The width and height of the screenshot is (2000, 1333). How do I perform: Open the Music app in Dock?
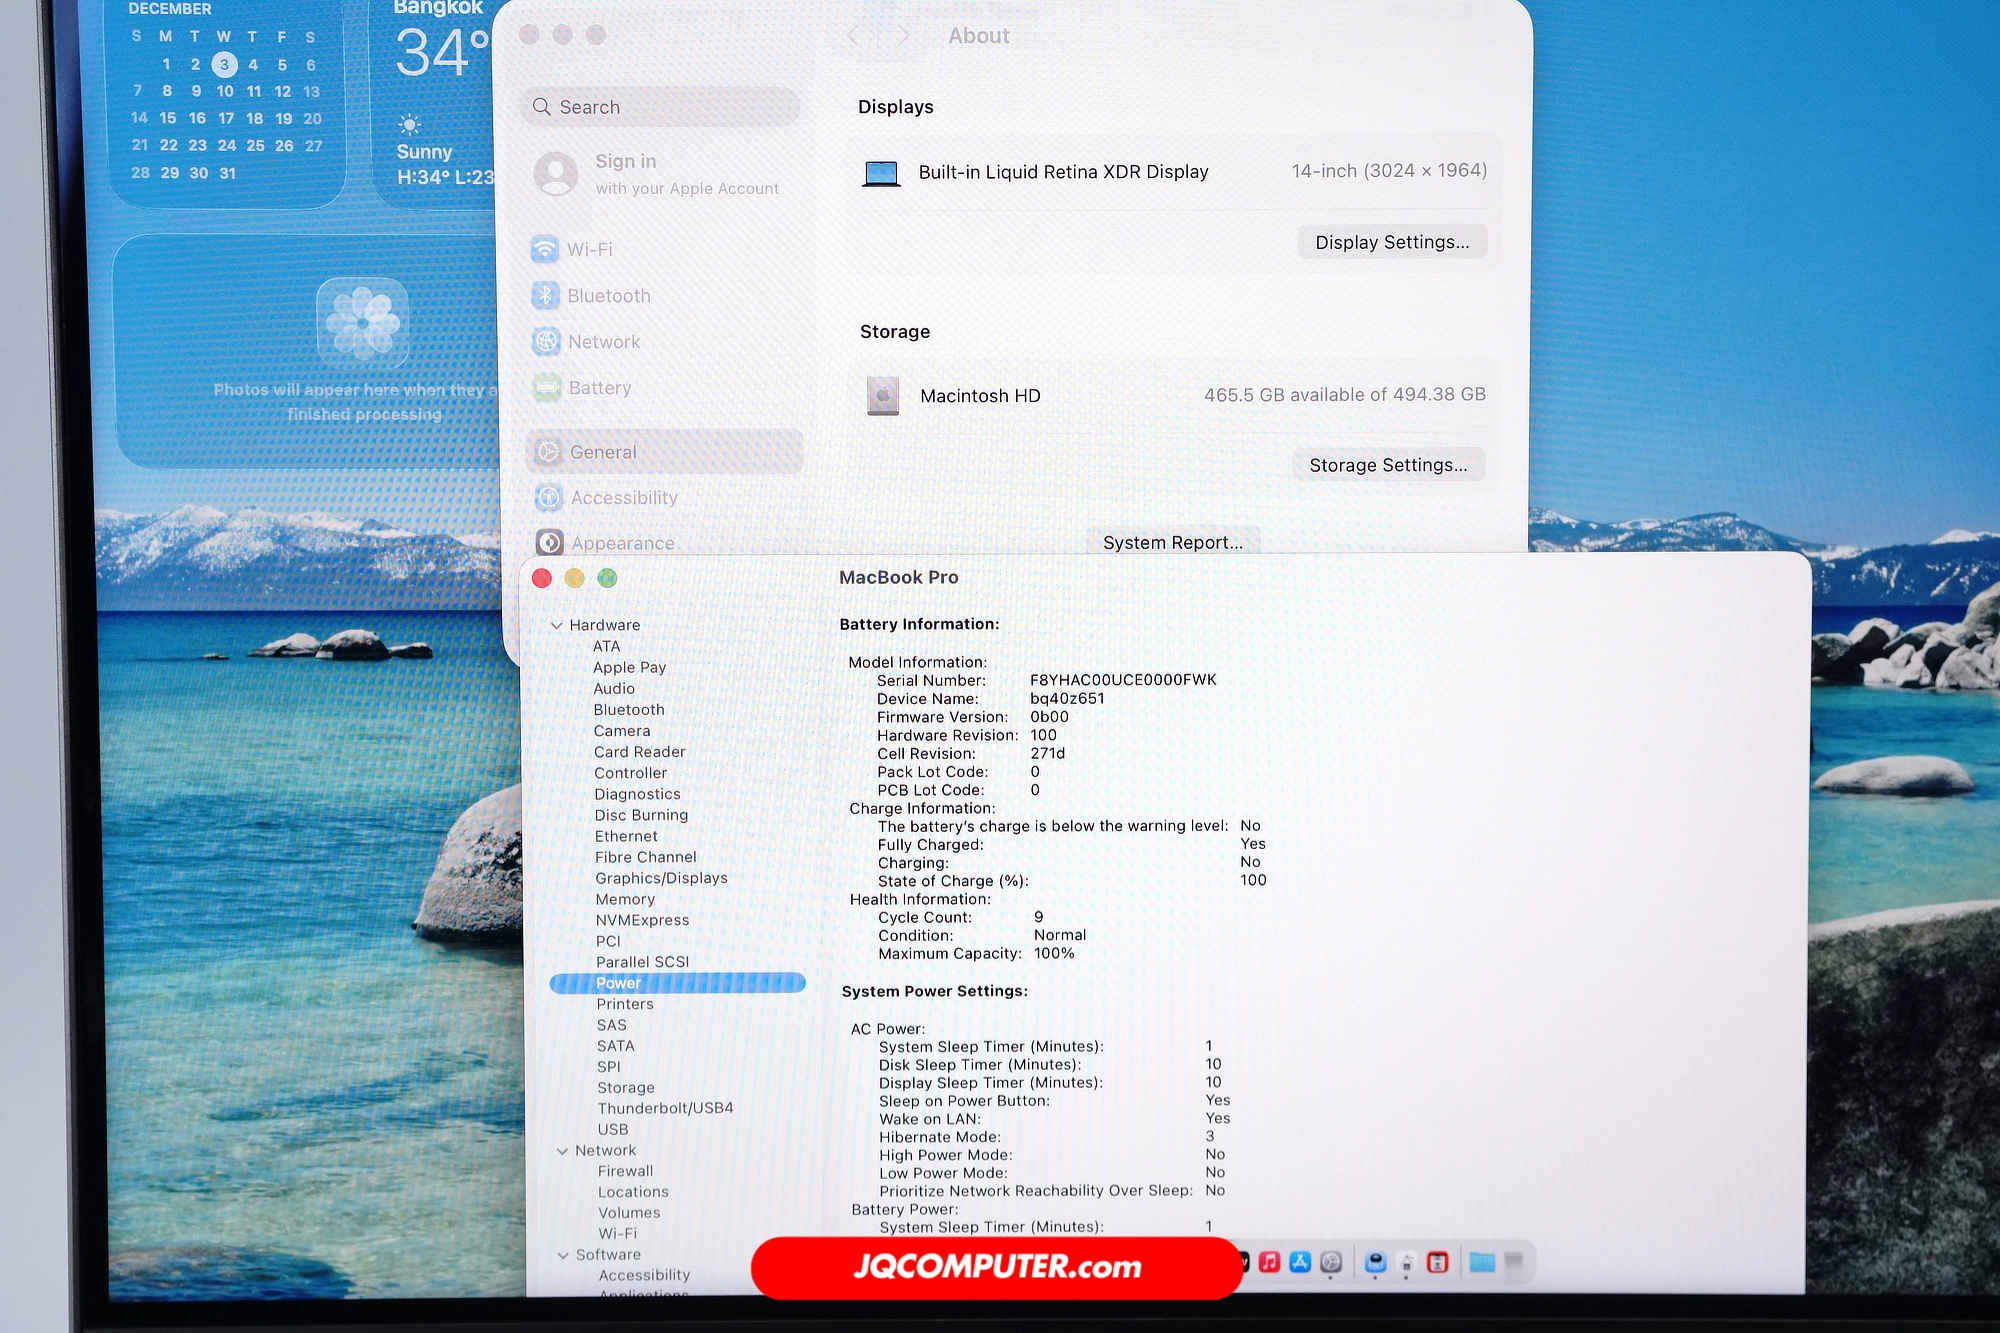pyautogui.click(x=1269, y=1263)
